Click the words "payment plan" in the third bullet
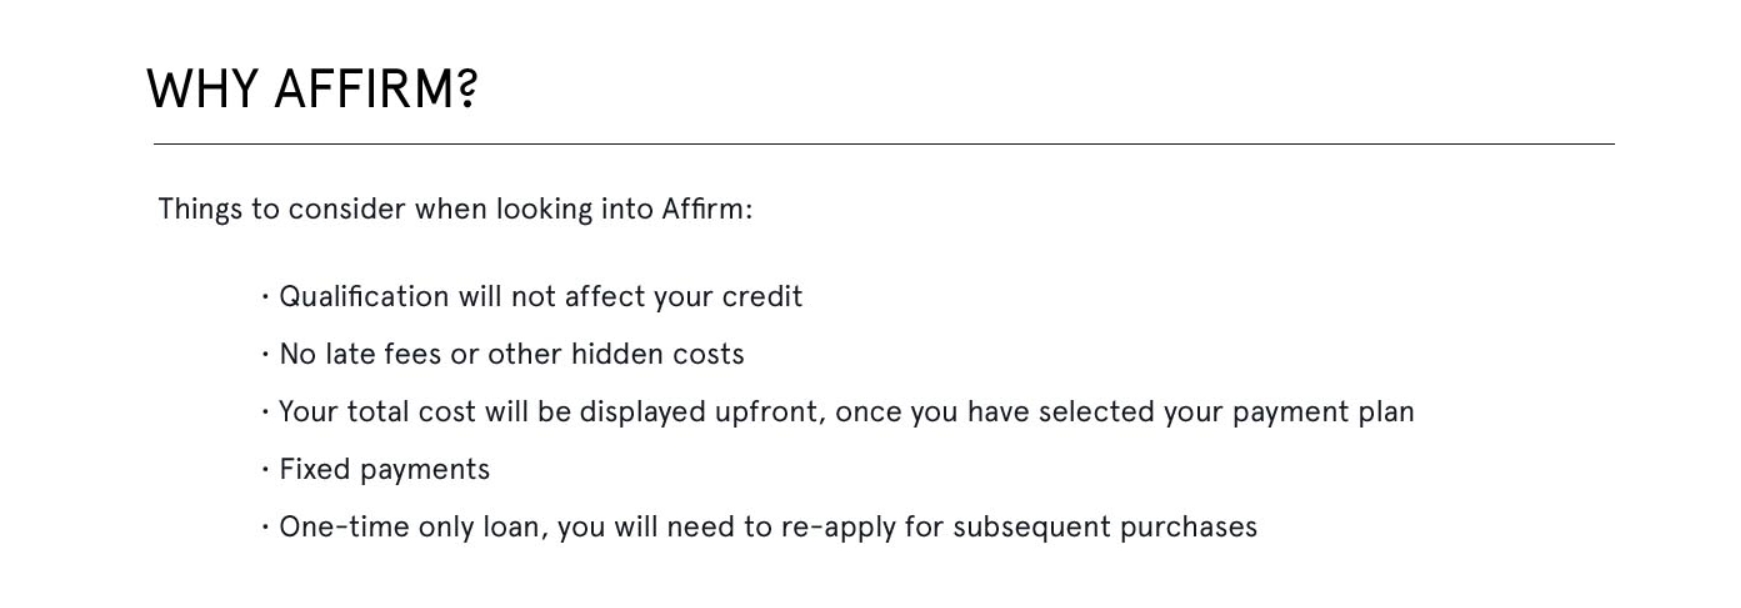Image resolution: width=1741 pixels, height=608 pixels. coord(1323,412)
